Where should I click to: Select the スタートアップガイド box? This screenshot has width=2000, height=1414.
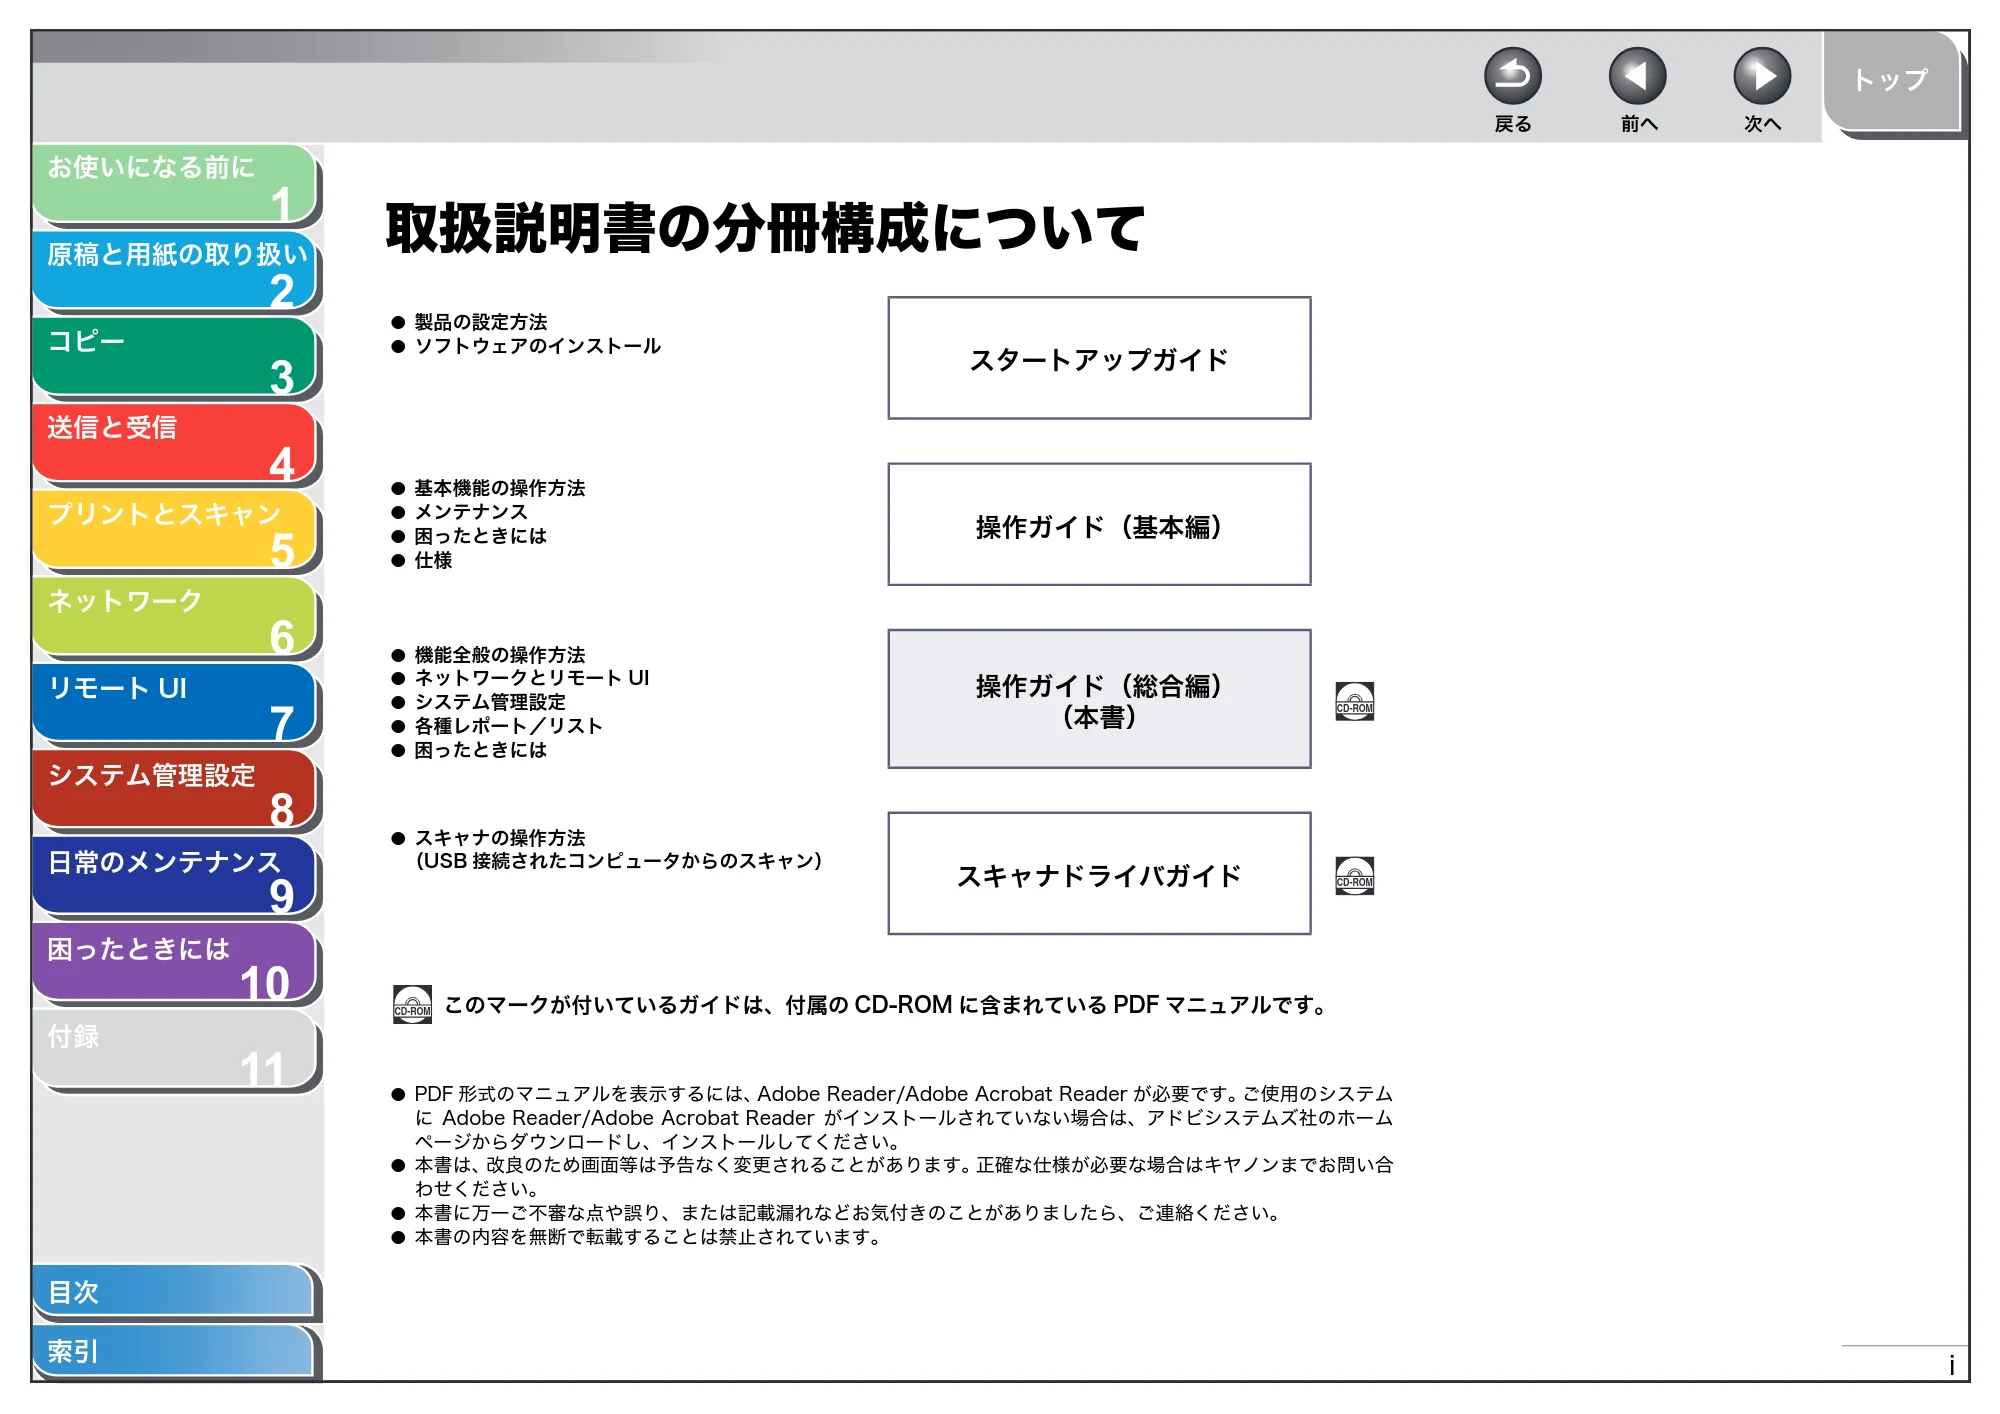1099,358
